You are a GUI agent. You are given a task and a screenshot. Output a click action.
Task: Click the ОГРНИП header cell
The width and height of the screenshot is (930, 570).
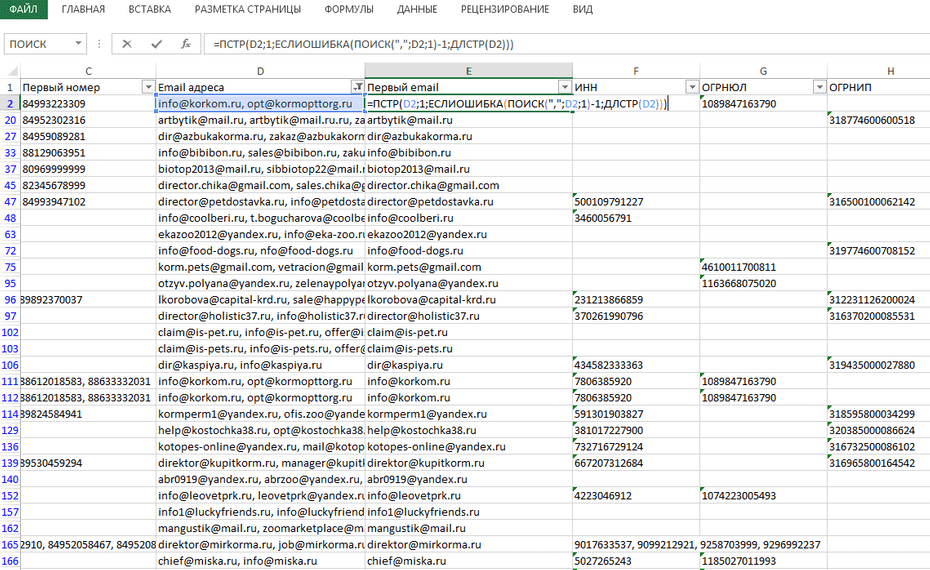pyautogui.click(x=879, y=87)
